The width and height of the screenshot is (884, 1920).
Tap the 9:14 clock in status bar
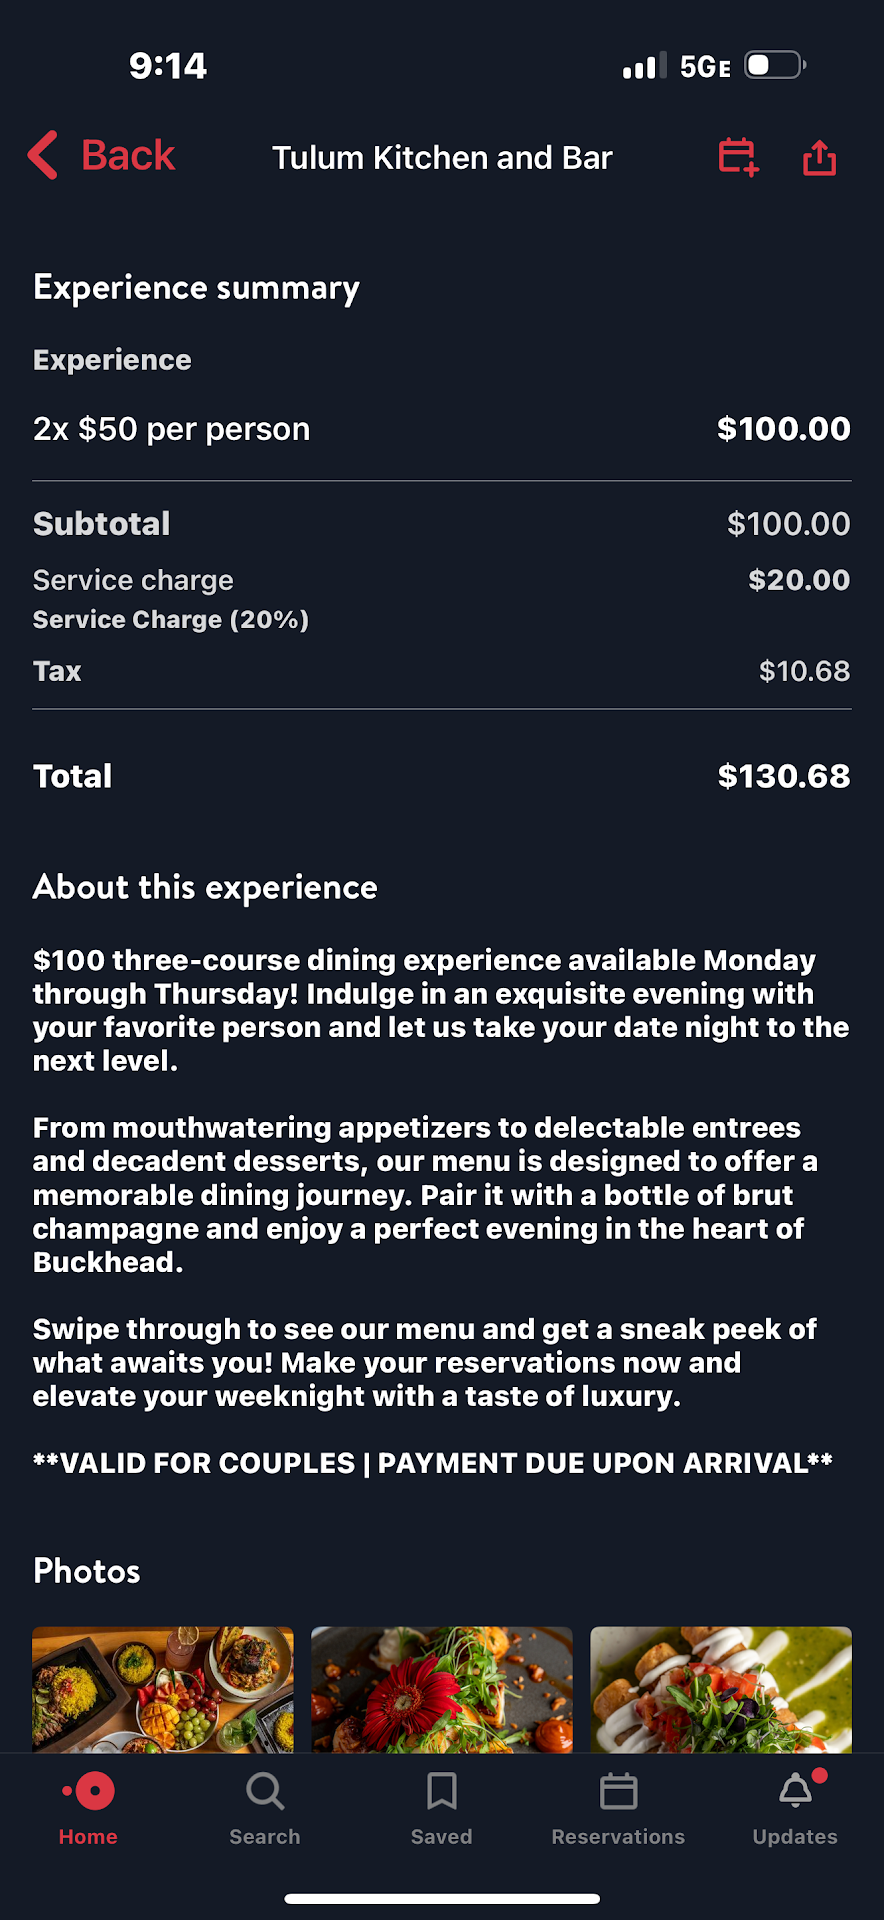tap(168, 66)
